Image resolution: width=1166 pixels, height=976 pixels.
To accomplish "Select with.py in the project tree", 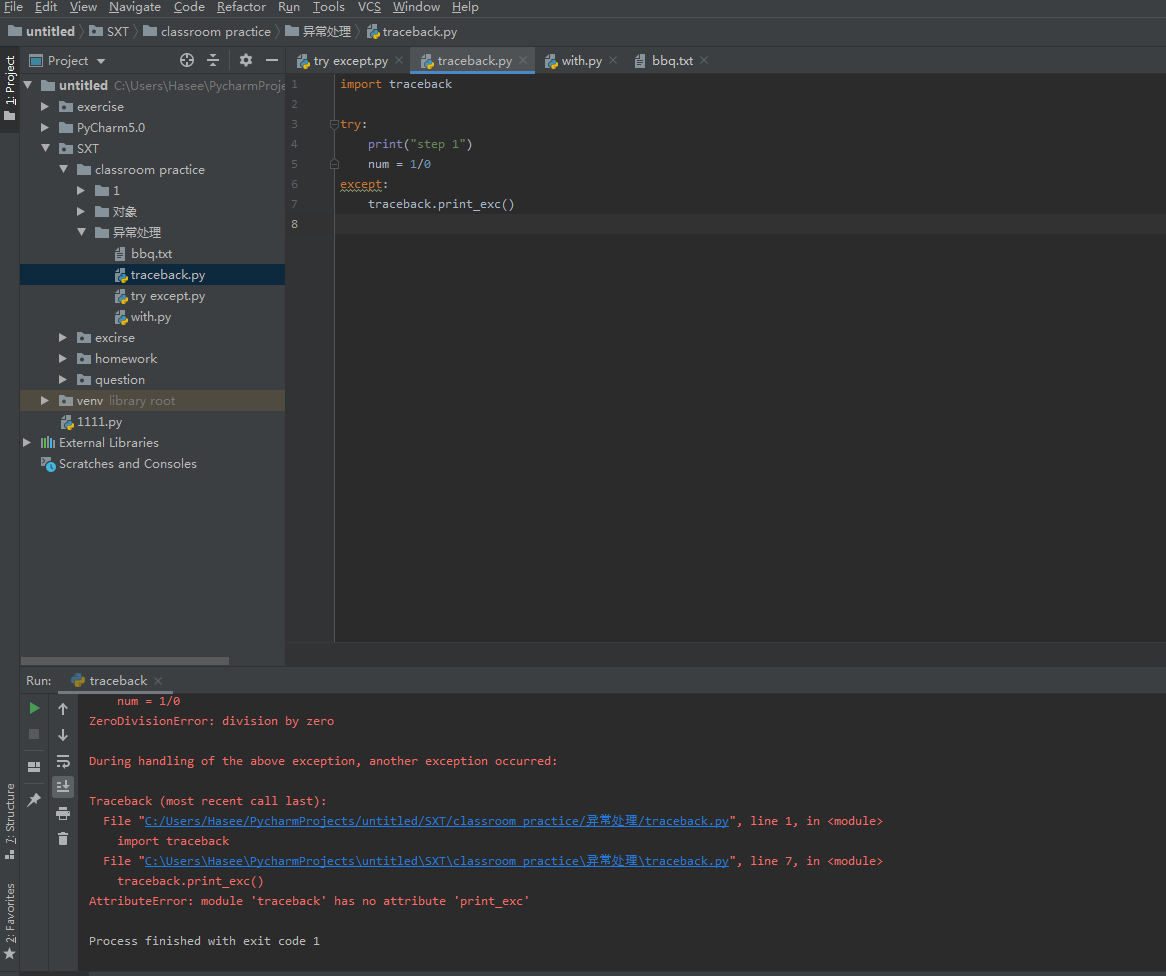I will 152,317.
